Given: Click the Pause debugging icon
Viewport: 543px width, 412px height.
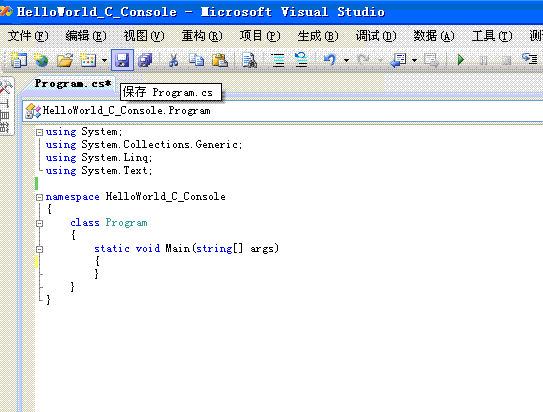Looking at the screenshot, I should [483, 60].
